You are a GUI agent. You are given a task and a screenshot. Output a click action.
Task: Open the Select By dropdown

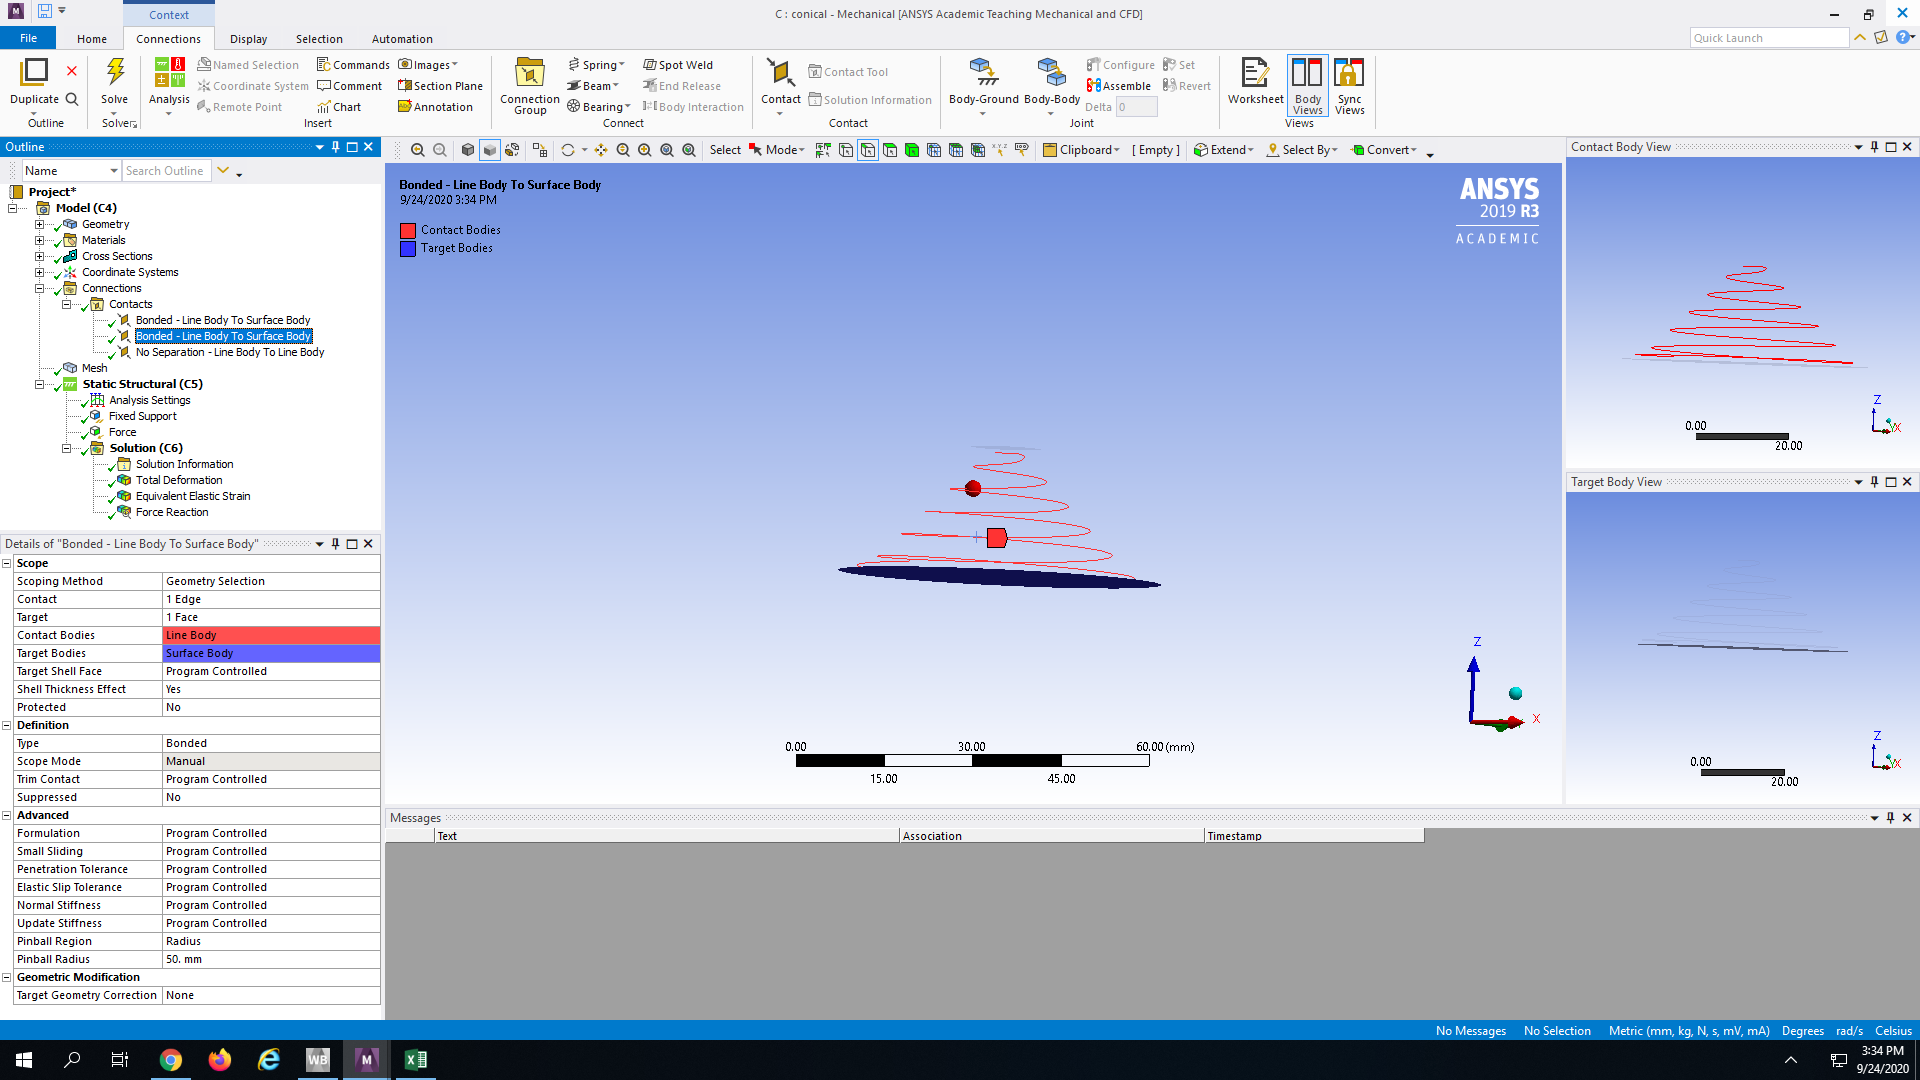click(x=1302, y=150)
